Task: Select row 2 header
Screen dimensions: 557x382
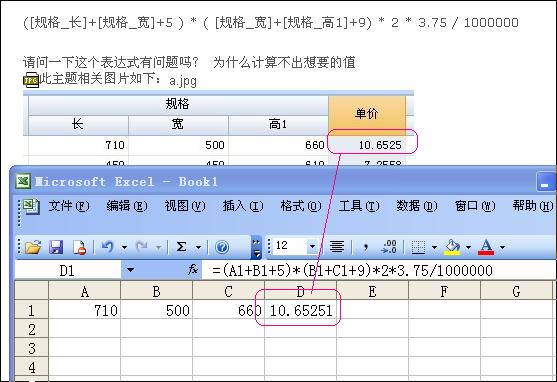Action: [31, 329]
